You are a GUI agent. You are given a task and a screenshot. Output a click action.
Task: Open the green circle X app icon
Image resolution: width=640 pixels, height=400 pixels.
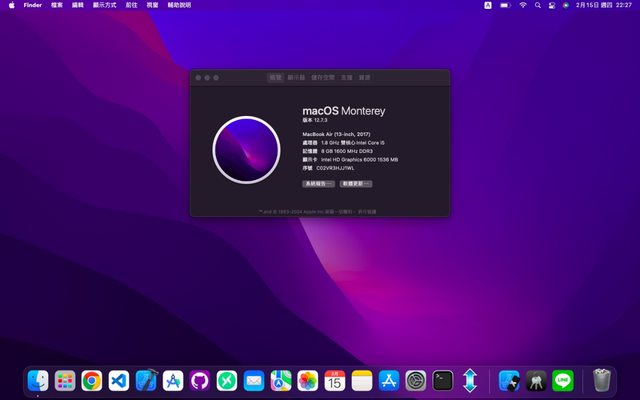coord(227,380)
